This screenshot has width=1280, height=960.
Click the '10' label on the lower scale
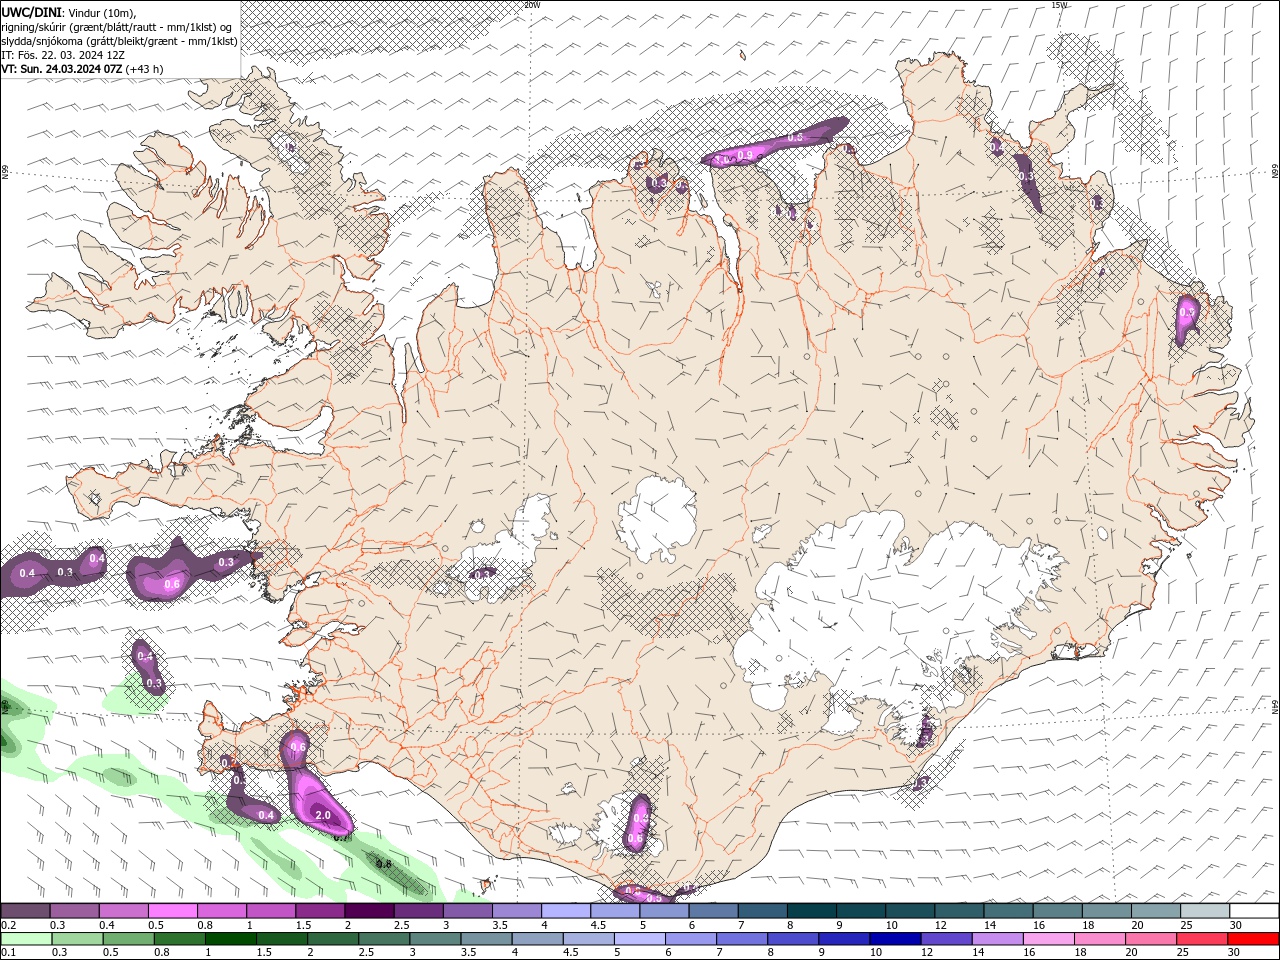[875, 953]
